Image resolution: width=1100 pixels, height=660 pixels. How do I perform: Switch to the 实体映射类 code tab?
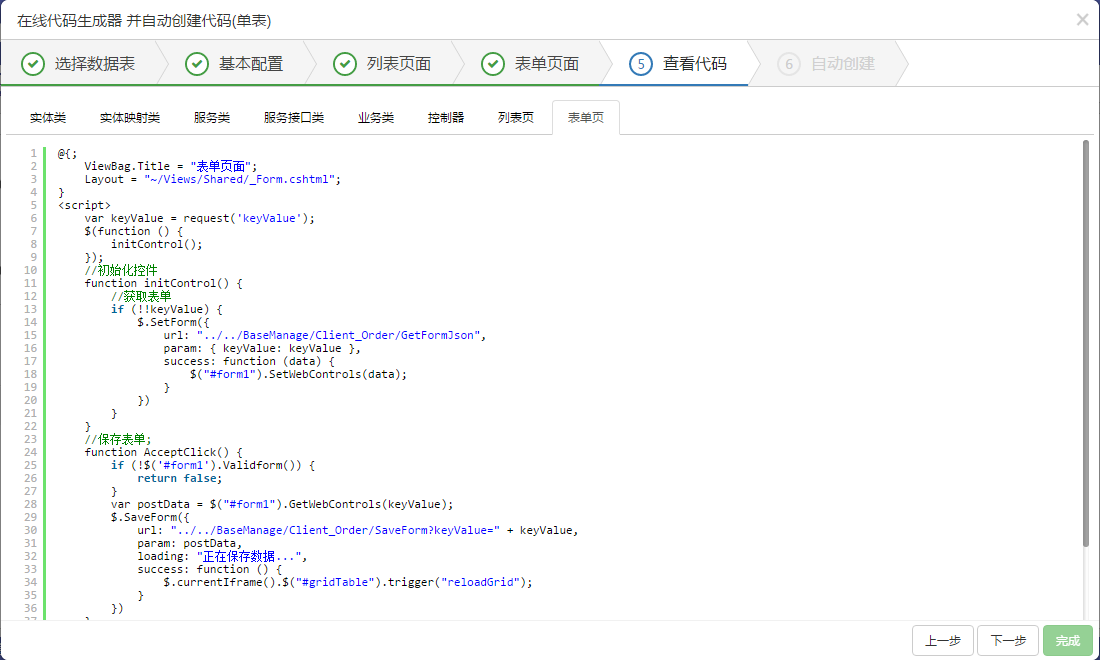point(130,117)
